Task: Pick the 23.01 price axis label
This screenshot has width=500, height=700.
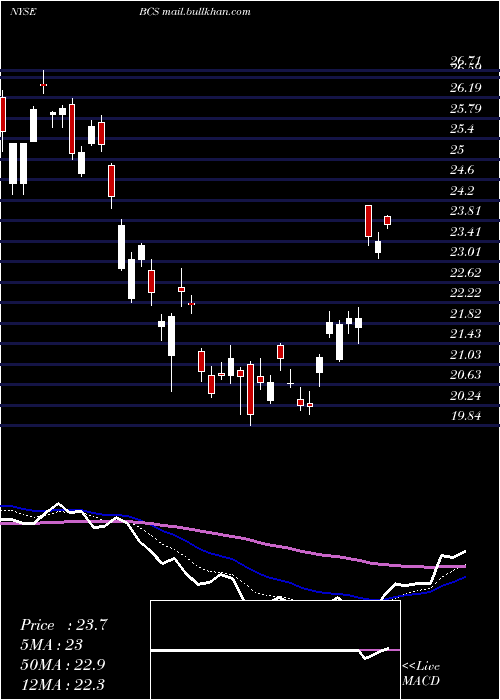Action: click(x=466, y=252)
